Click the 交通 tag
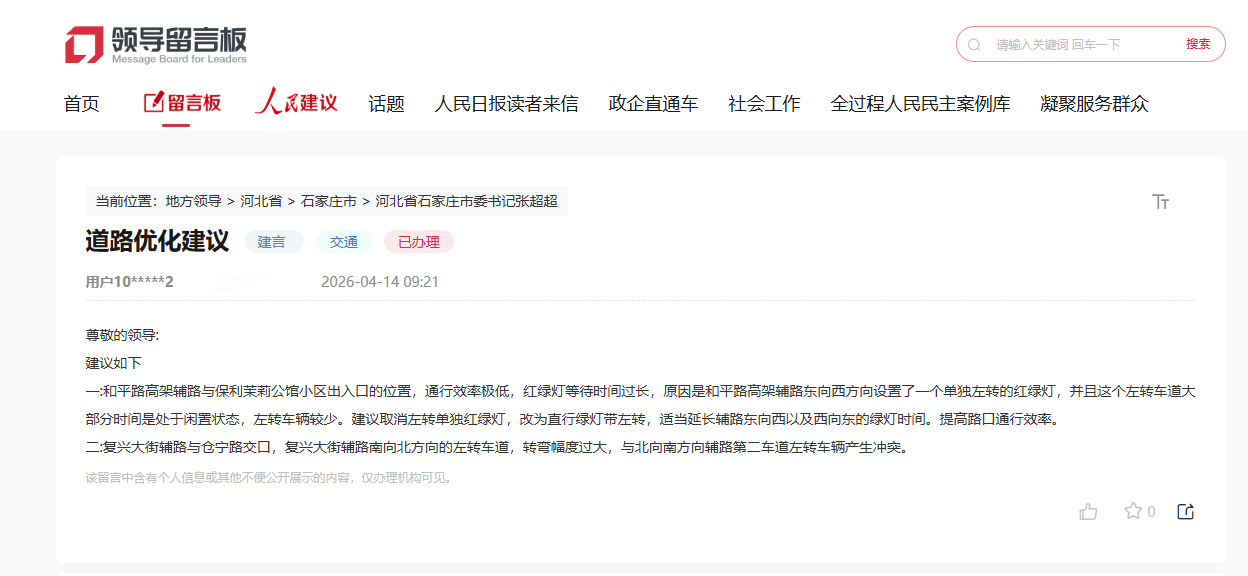 click(x=344, y=242)
